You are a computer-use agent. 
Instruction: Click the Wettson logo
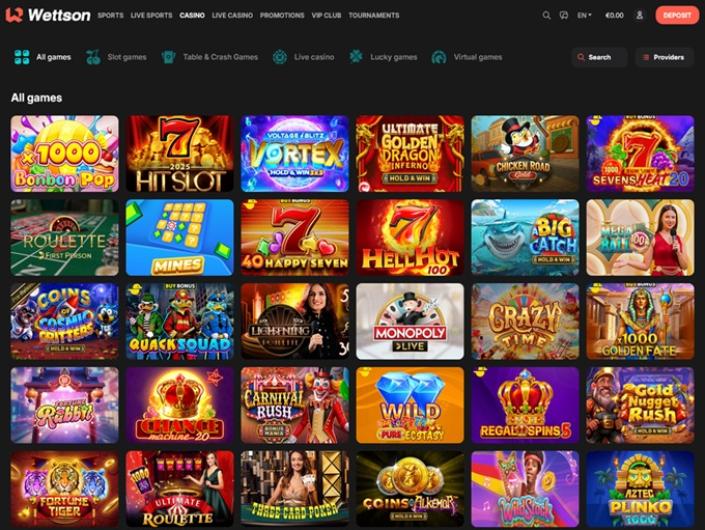coord(48,15)
